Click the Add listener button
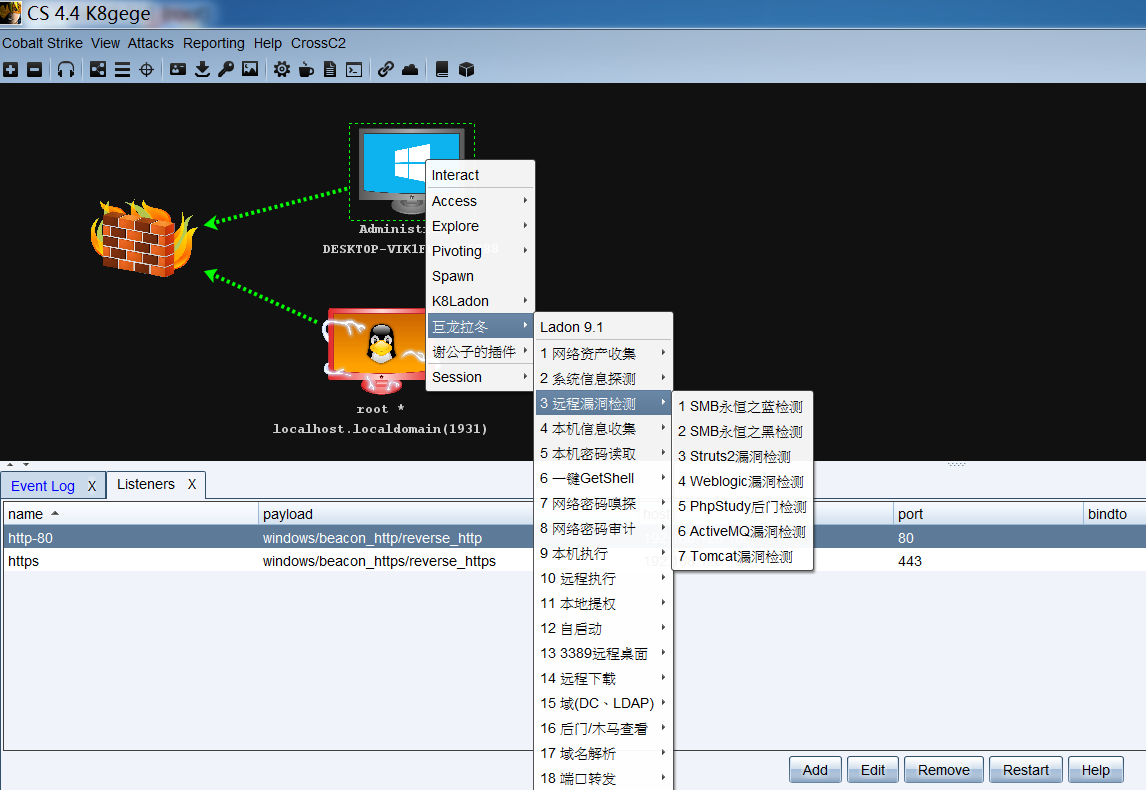The image size is (1146, 790). click(815, 770)
